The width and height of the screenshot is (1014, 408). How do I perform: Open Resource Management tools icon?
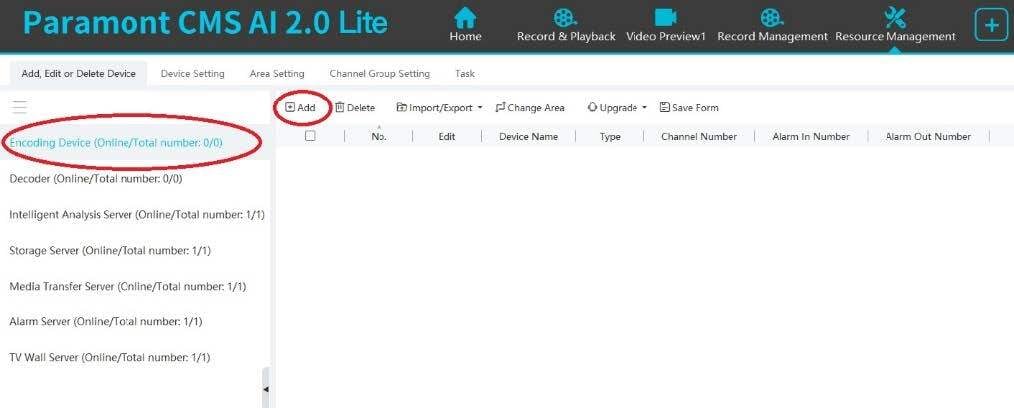click(895, 17)
